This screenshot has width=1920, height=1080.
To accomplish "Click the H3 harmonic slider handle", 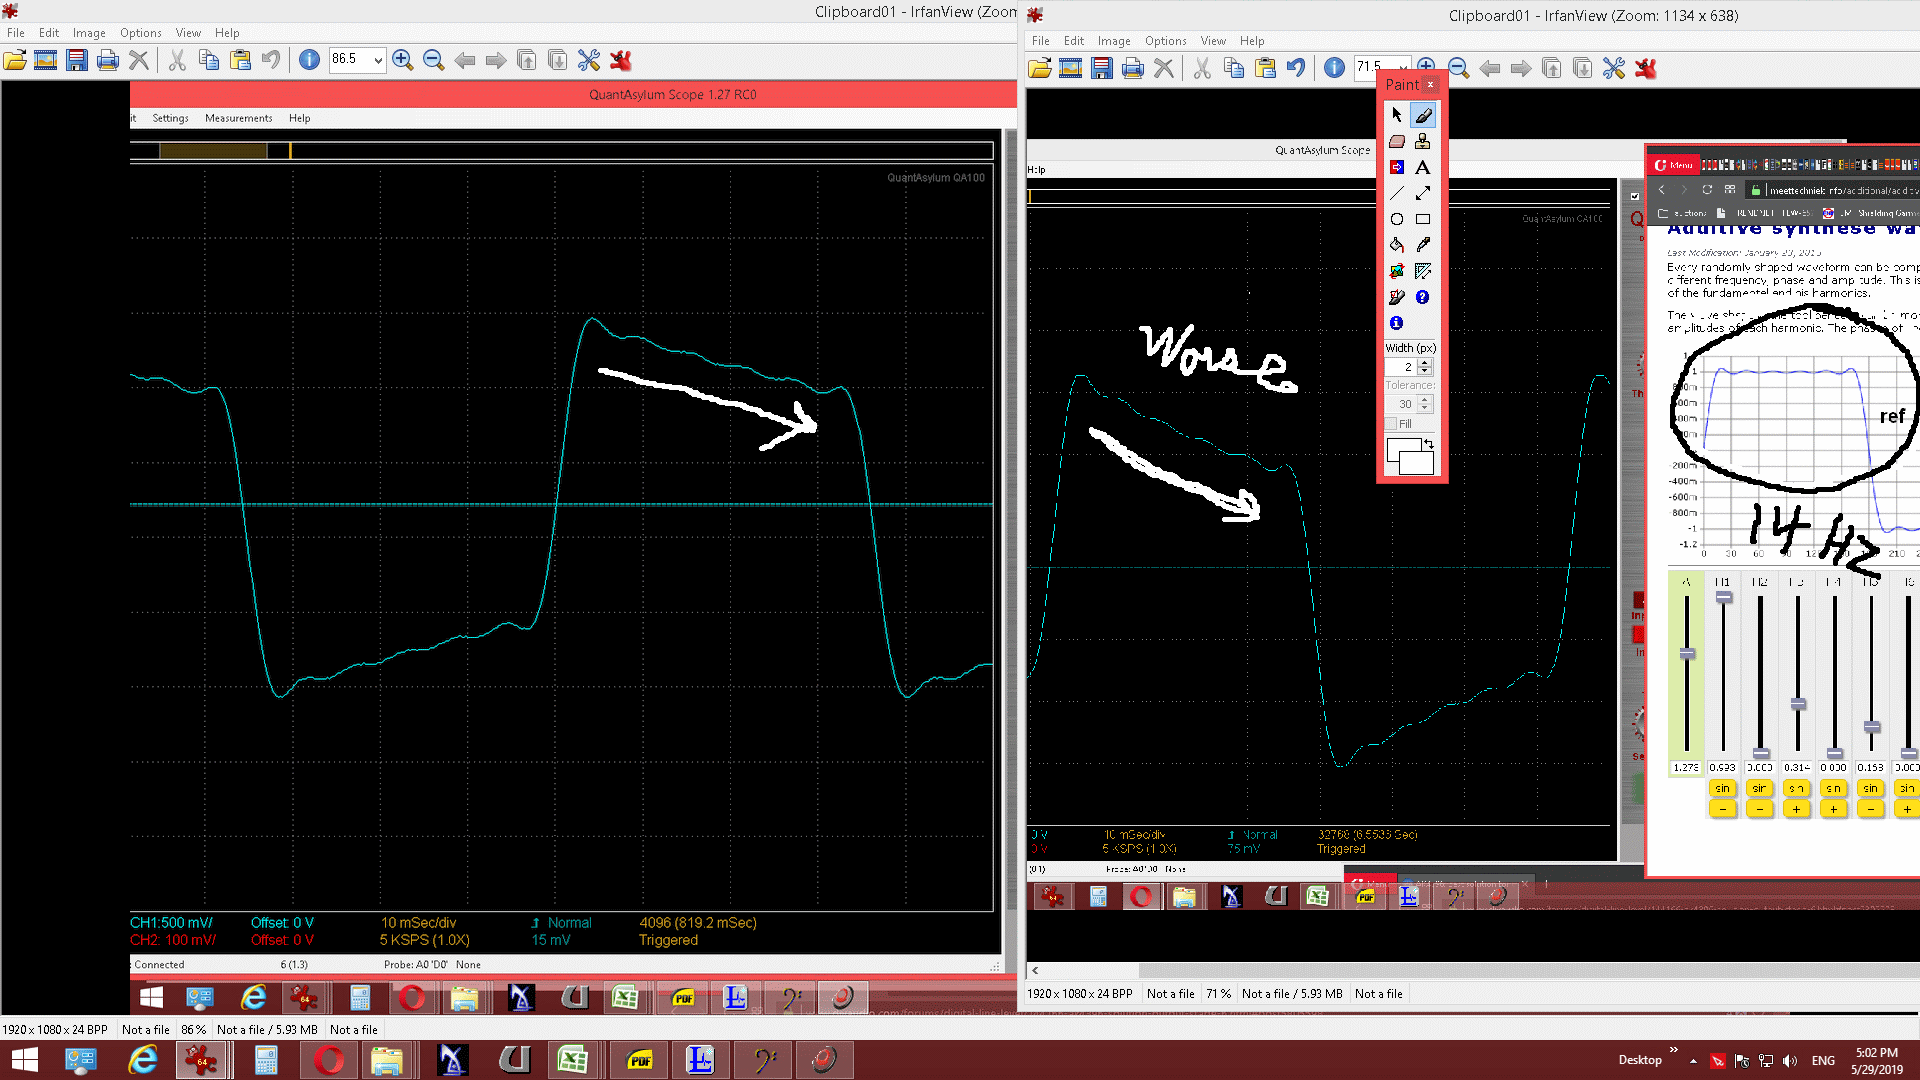I will [x=1798, y=704].
